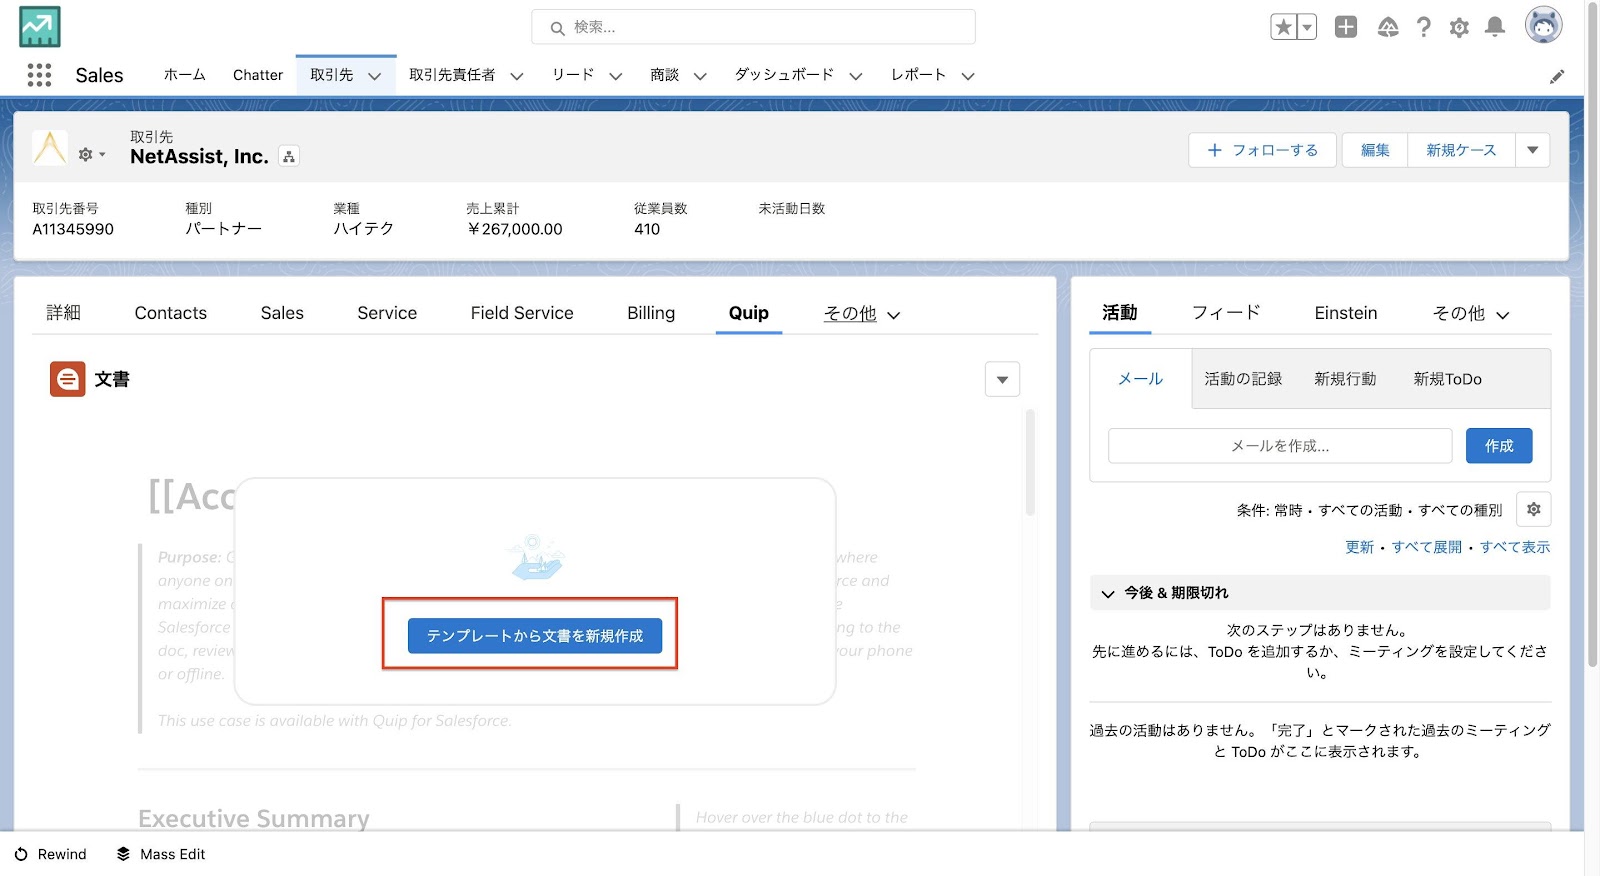
Task: Switch to the Service tab
Action: (x=387, y=313)
